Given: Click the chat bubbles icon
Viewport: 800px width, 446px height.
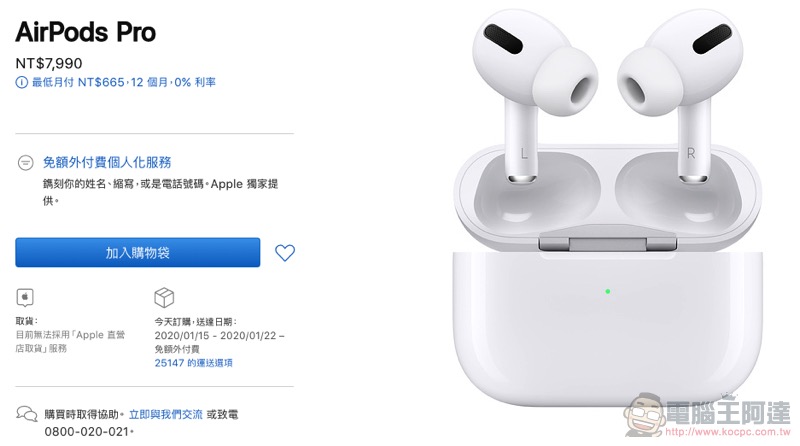Looking at the screenshot, I should click(x=27, y=414).
